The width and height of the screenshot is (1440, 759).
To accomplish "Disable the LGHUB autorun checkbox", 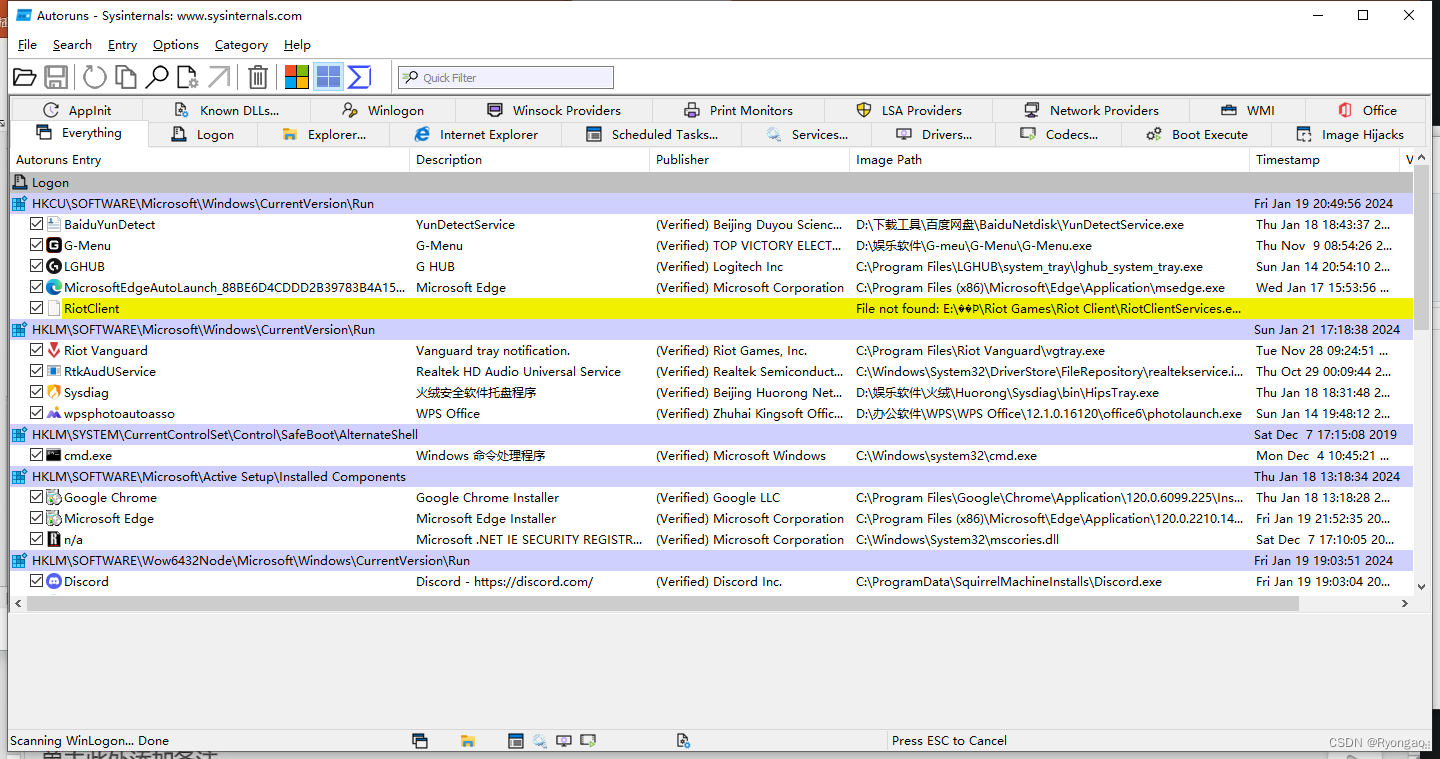I will [x=37, y=267].
